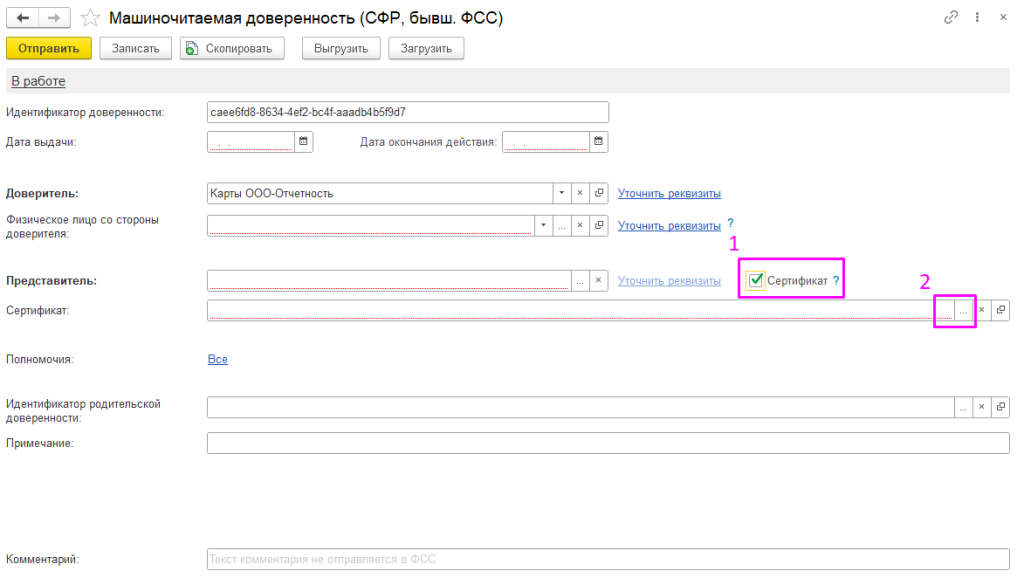Add form to favorites with star icon

click(x=90, y=18)
